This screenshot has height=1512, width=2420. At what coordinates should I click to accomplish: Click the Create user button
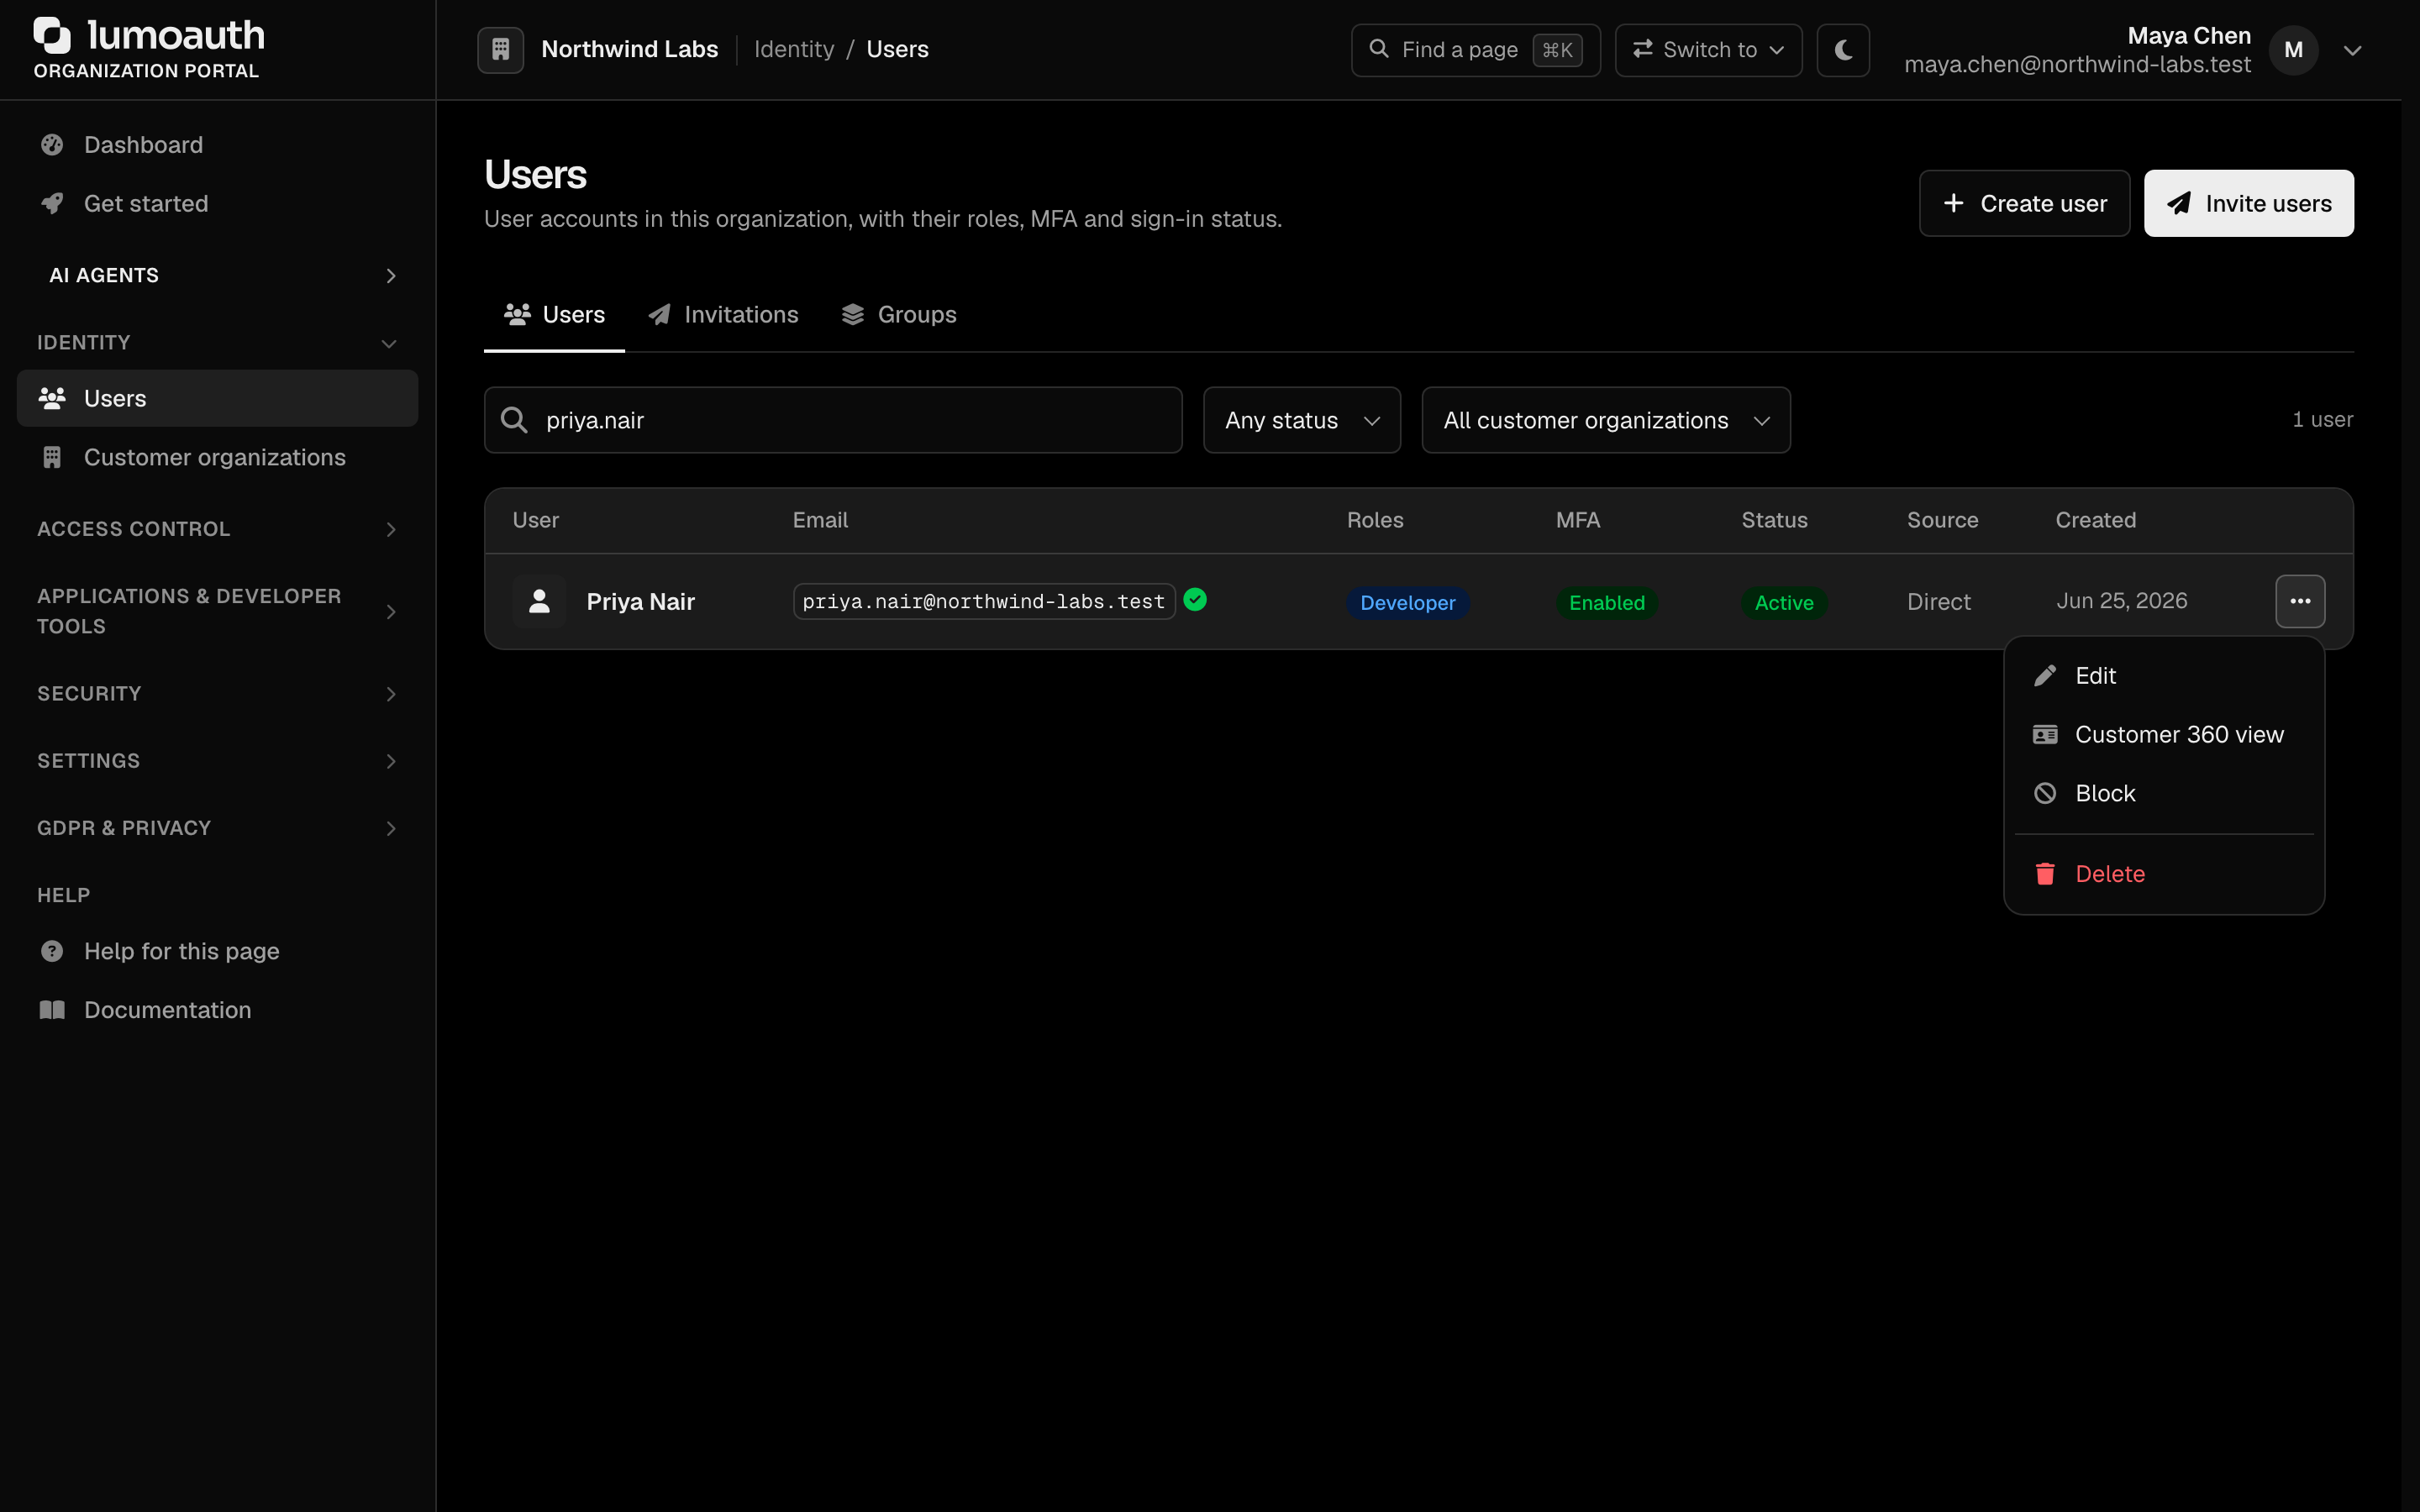pos(2024,203)
